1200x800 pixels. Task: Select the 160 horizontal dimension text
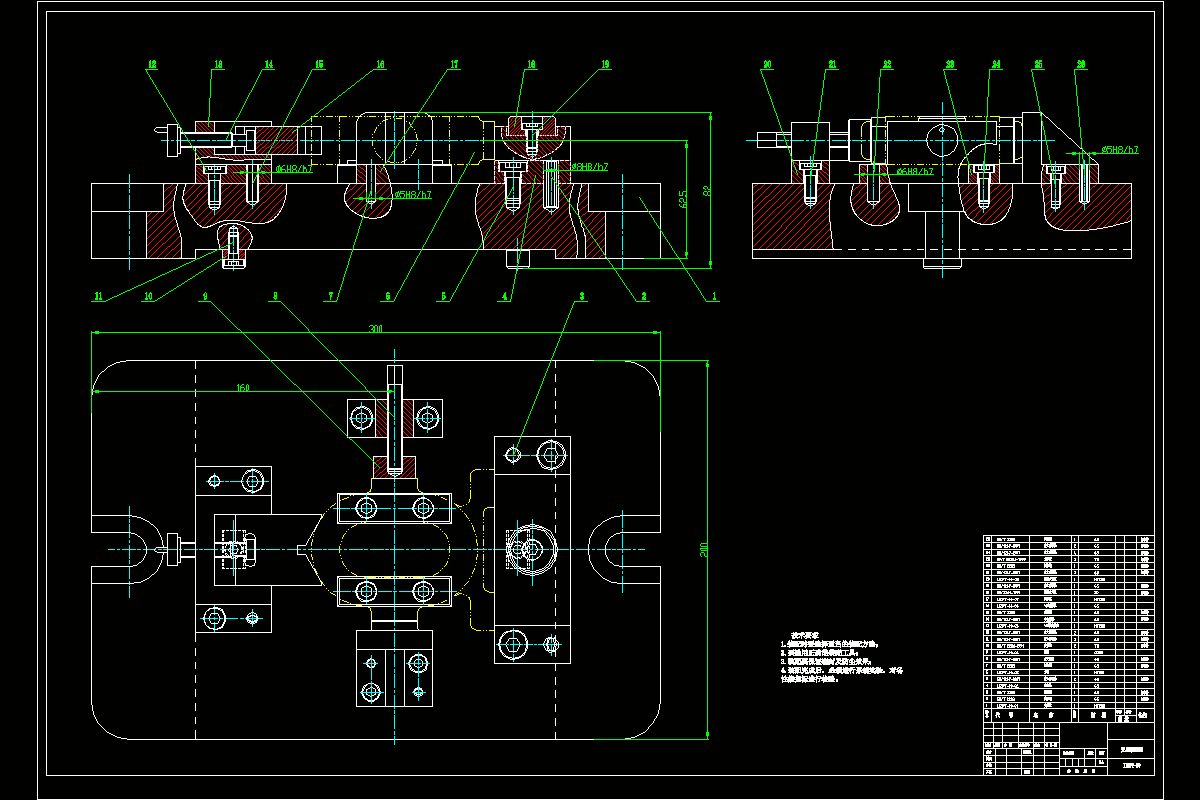click(243, 388)
